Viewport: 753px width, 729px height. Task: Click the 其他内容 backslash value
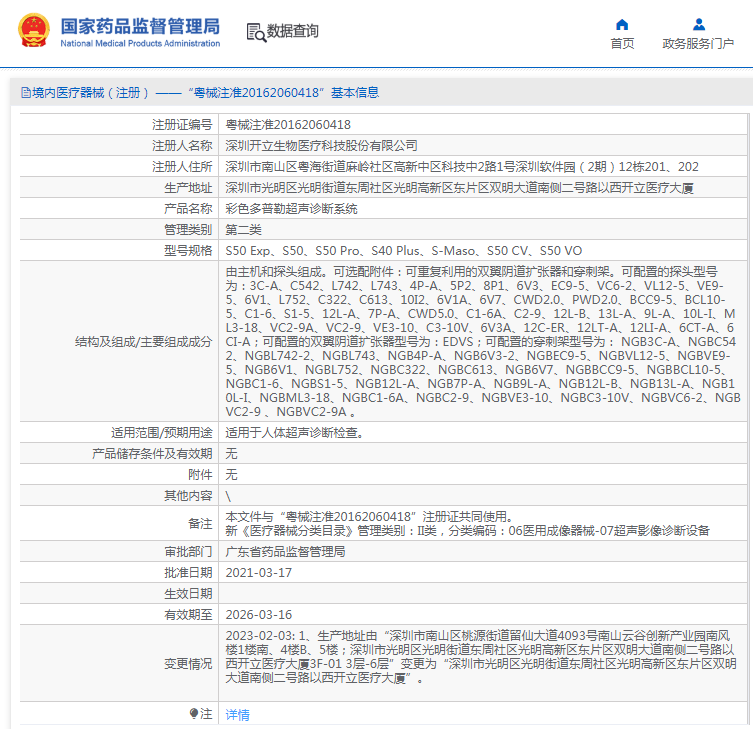point(228,496)
